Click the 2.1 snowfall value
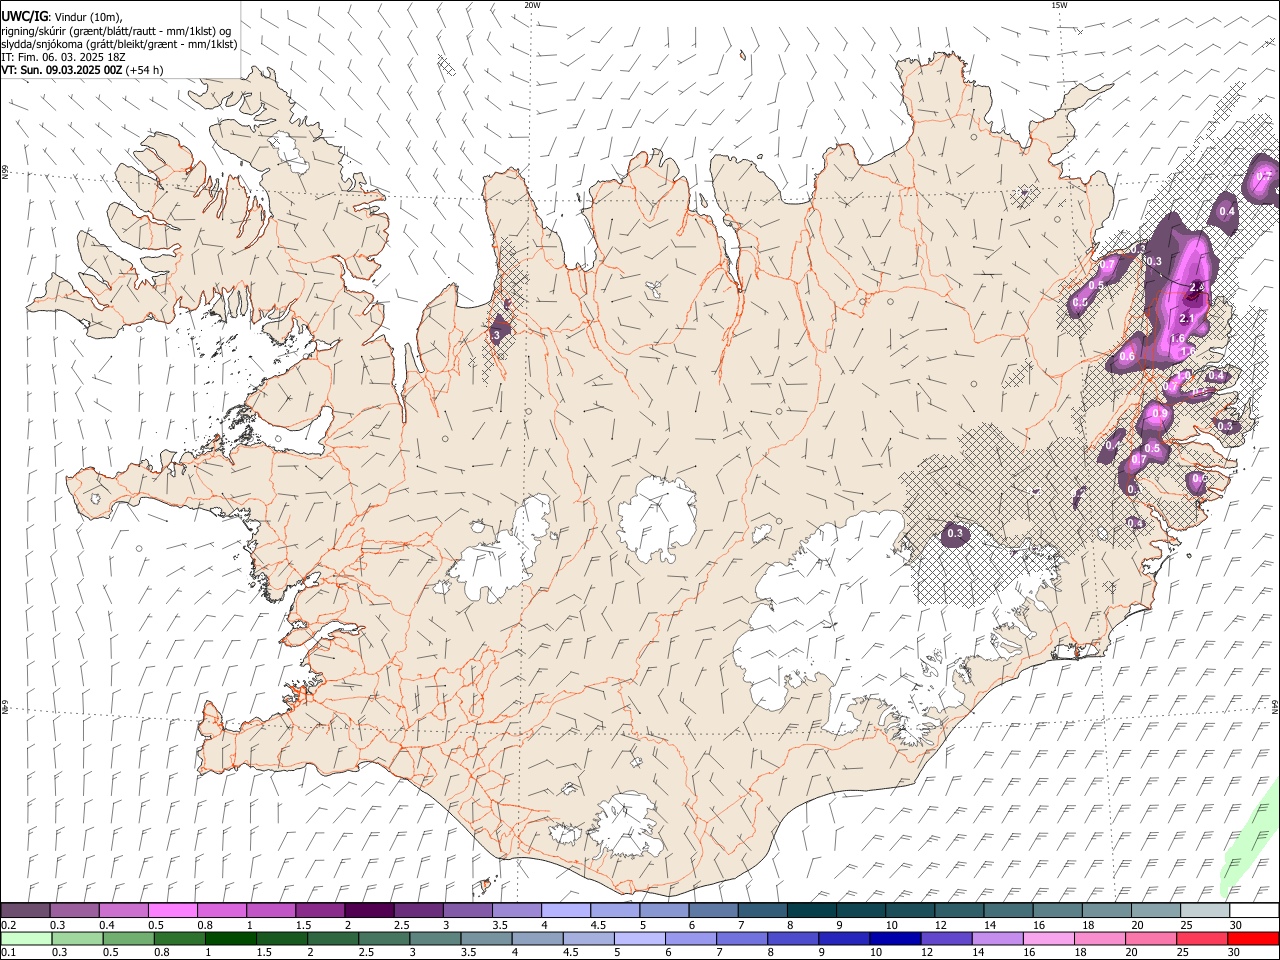1280x960 pixels. (x=1187, y=318)
